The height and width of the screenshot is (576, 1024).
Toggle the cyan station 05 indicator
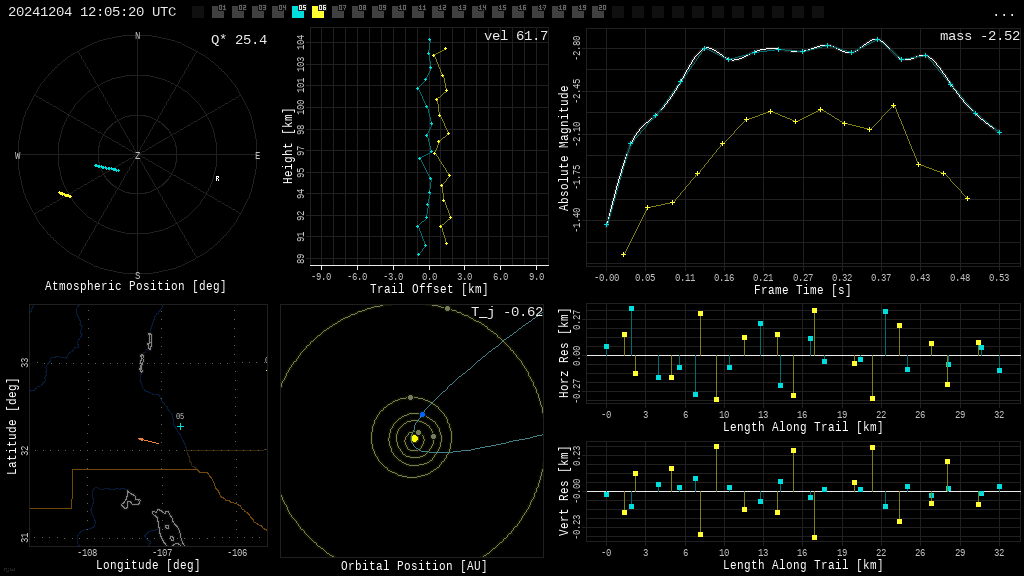point(298,12)
